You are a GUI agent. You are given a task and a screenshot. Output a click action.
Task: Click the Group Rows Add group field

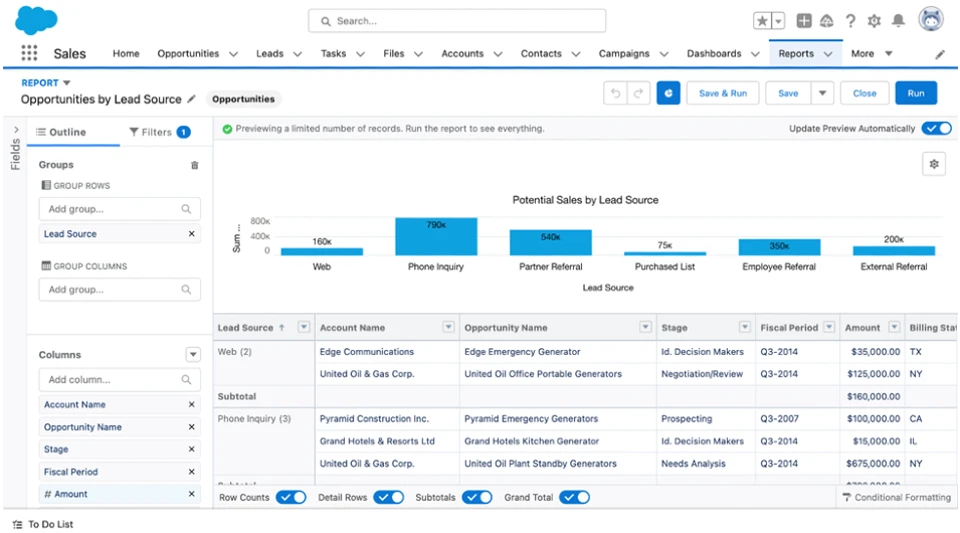coord(119,209)
